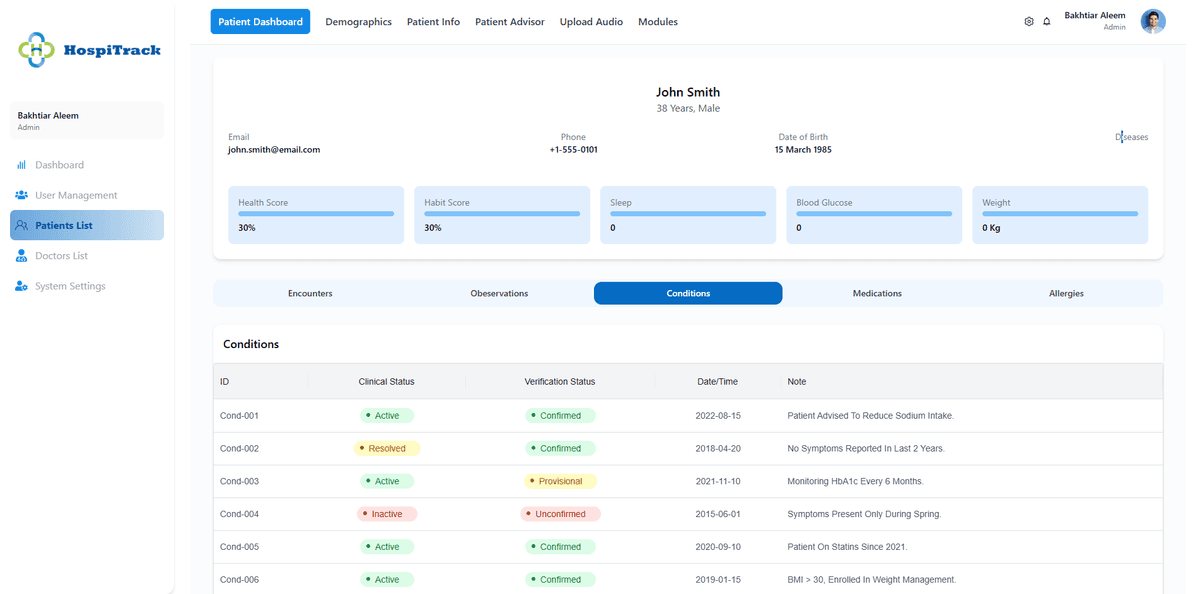Open the Demographics menu item

pyautogui.click(x=358, y=22)
